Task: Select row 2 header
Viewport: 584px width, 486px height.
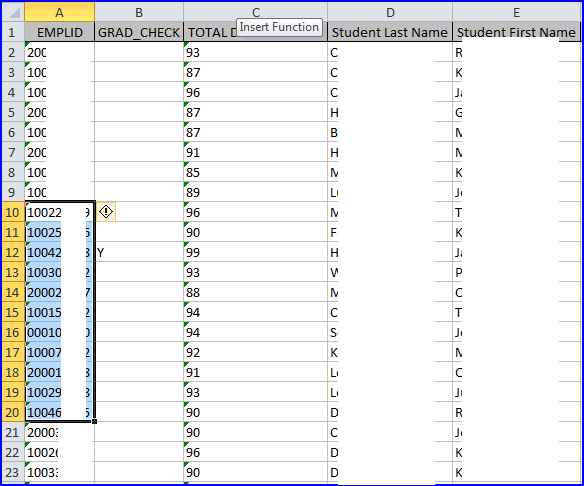Action: [x=13, y=52]
